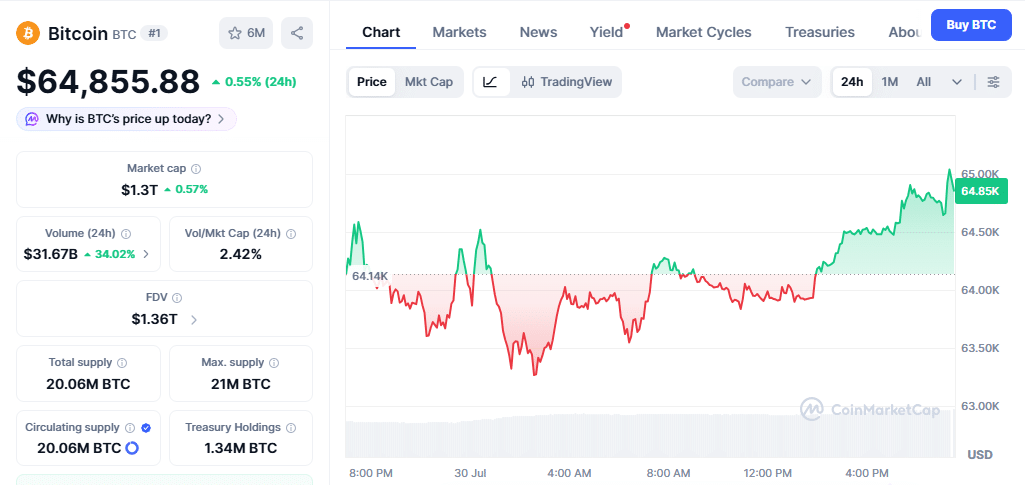
Task: Click the 30 Jul axis label
Action: [469, 473]
